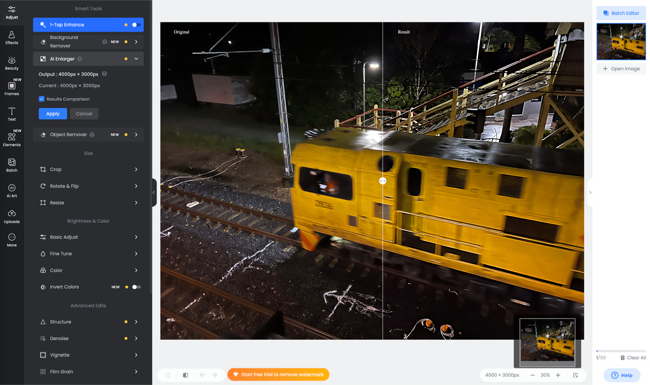Screen dimensions: 650x385
Task: Open the Effects tab in sidebar
Action: [x=12, y=38]
